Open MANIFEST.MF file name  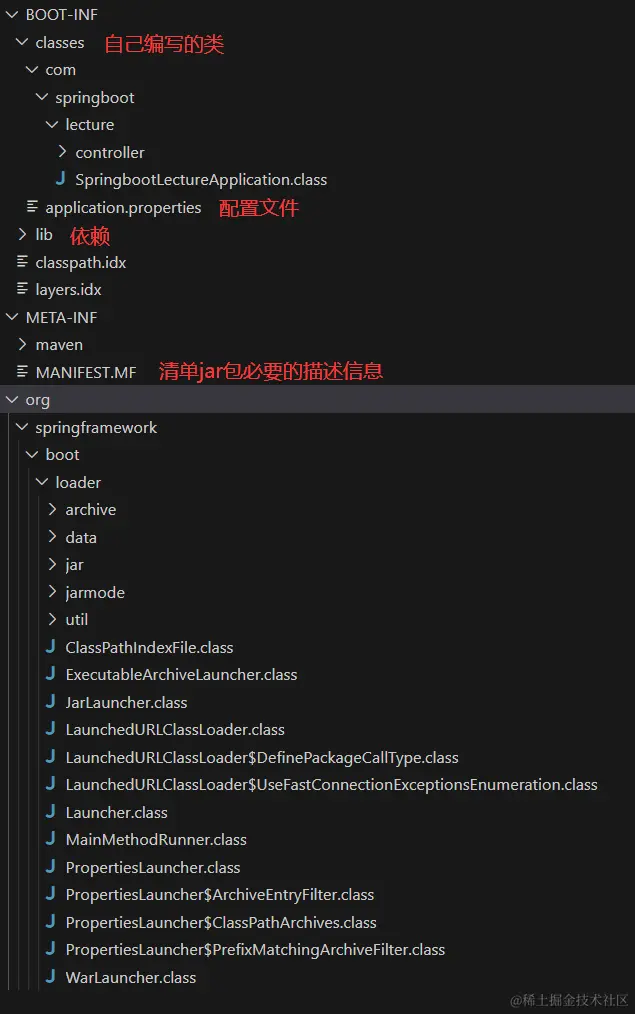(x=86, y=372)
